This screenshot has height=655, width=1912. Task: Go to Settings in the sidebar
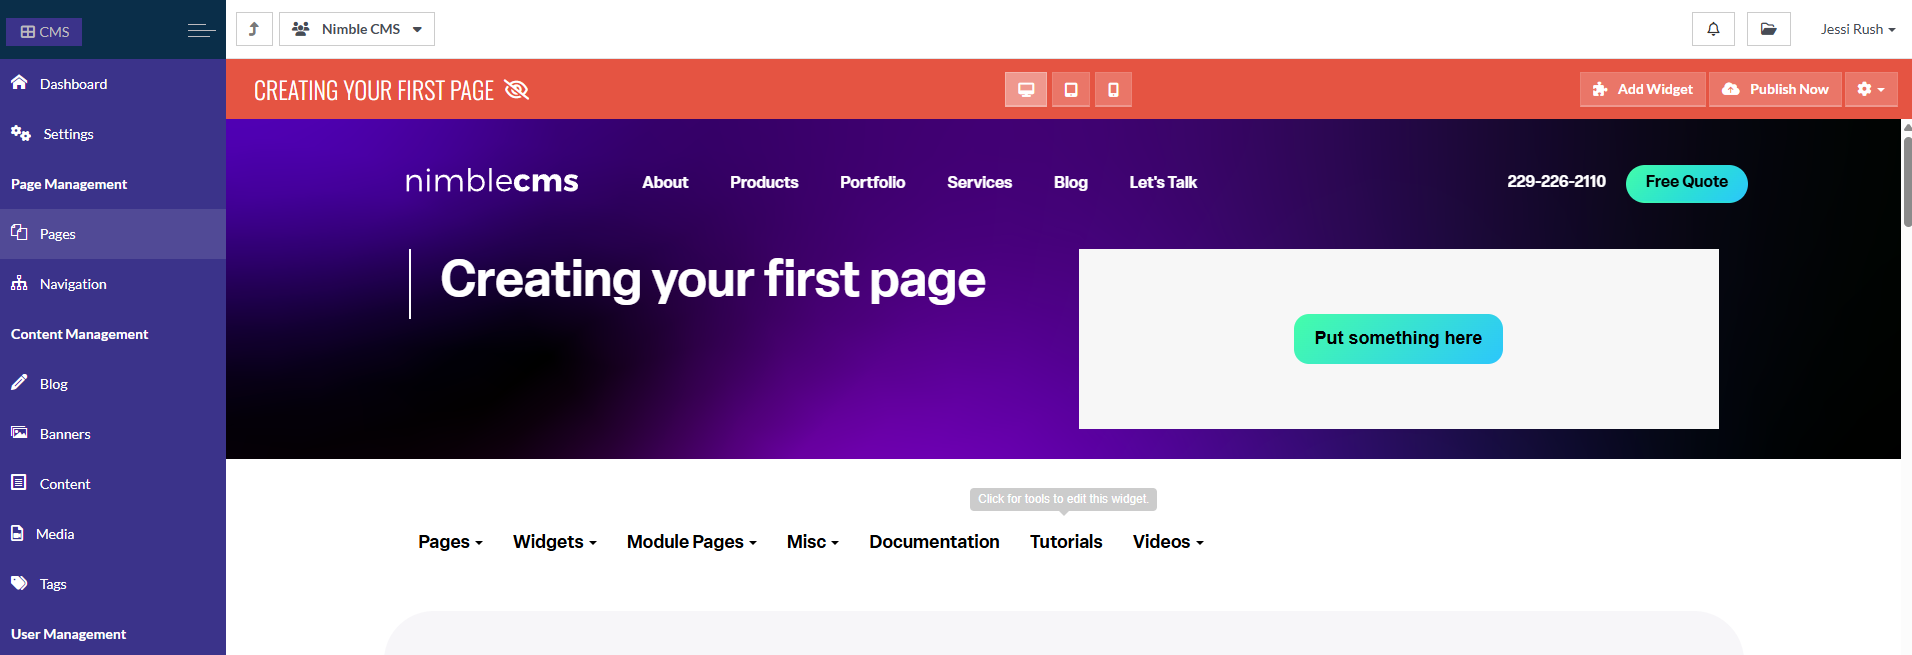pos(68,134)
